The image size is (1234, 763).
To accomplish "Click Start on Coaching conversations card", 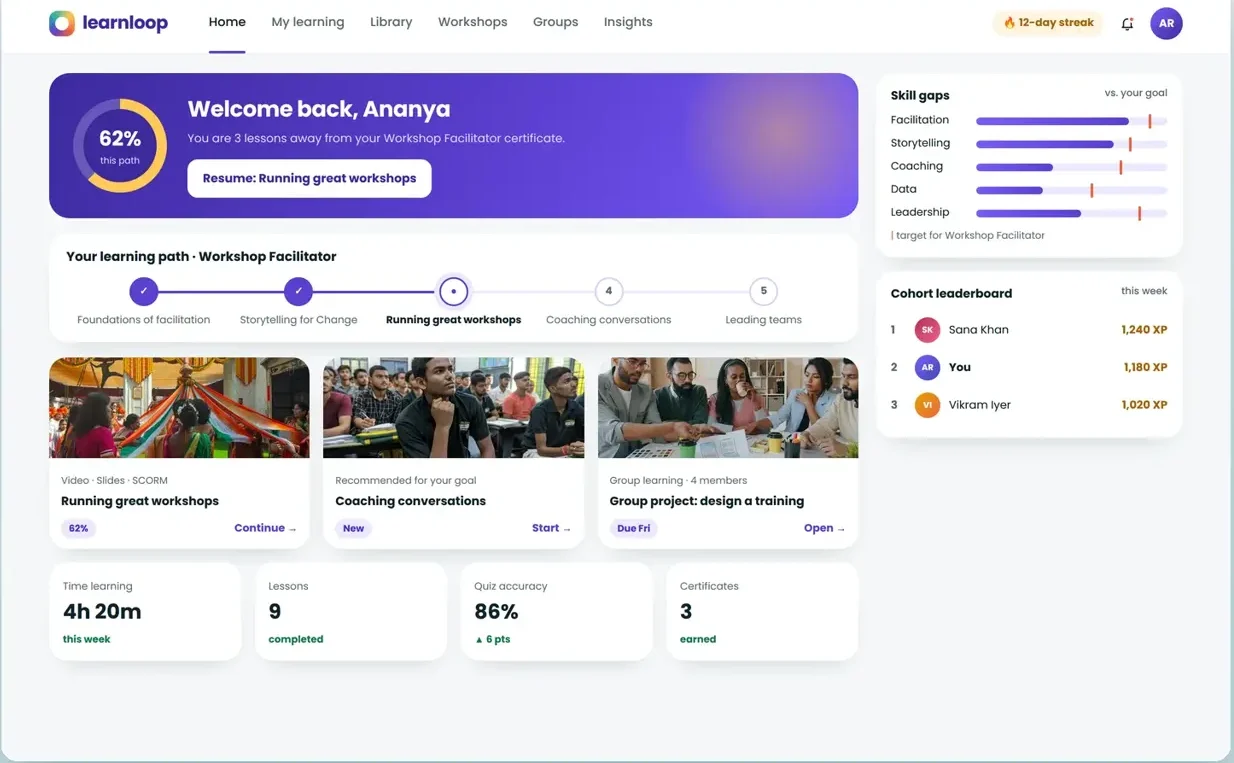I will click(x=551, y=528).
